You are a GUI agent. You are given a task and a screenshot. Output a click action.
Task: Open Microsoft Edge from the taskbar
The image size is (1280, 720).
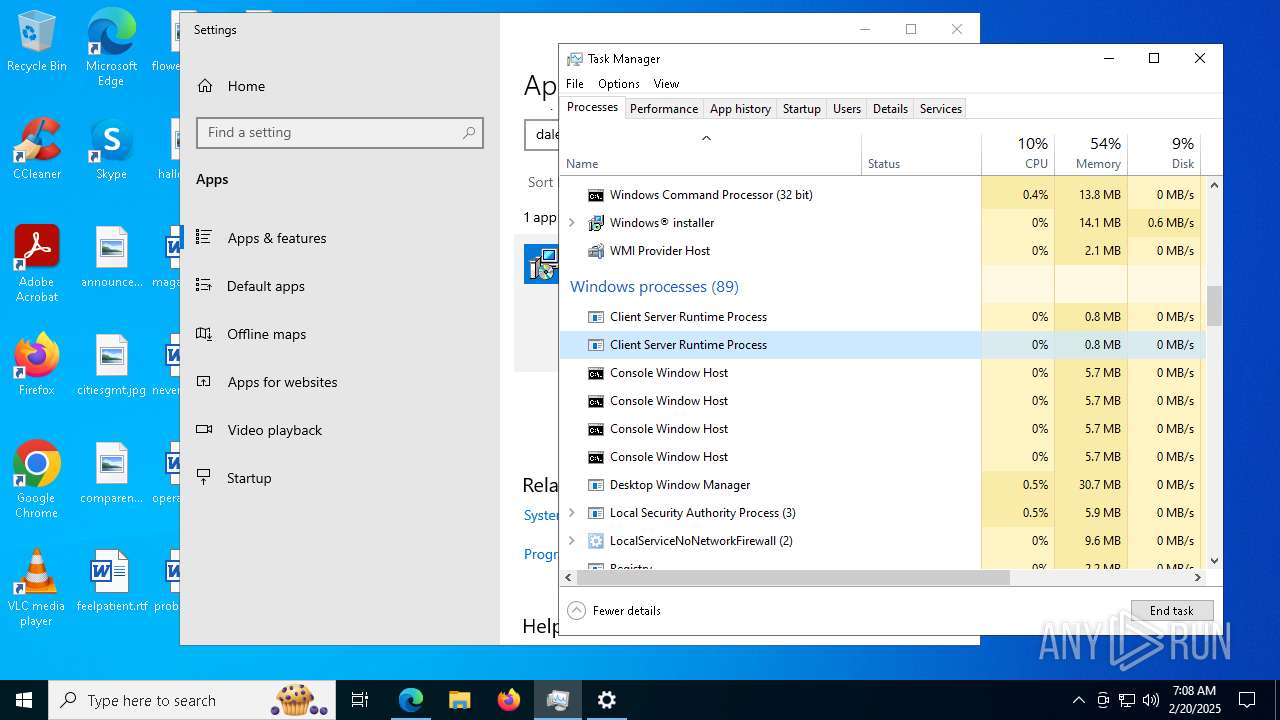[x=411, y=700]
